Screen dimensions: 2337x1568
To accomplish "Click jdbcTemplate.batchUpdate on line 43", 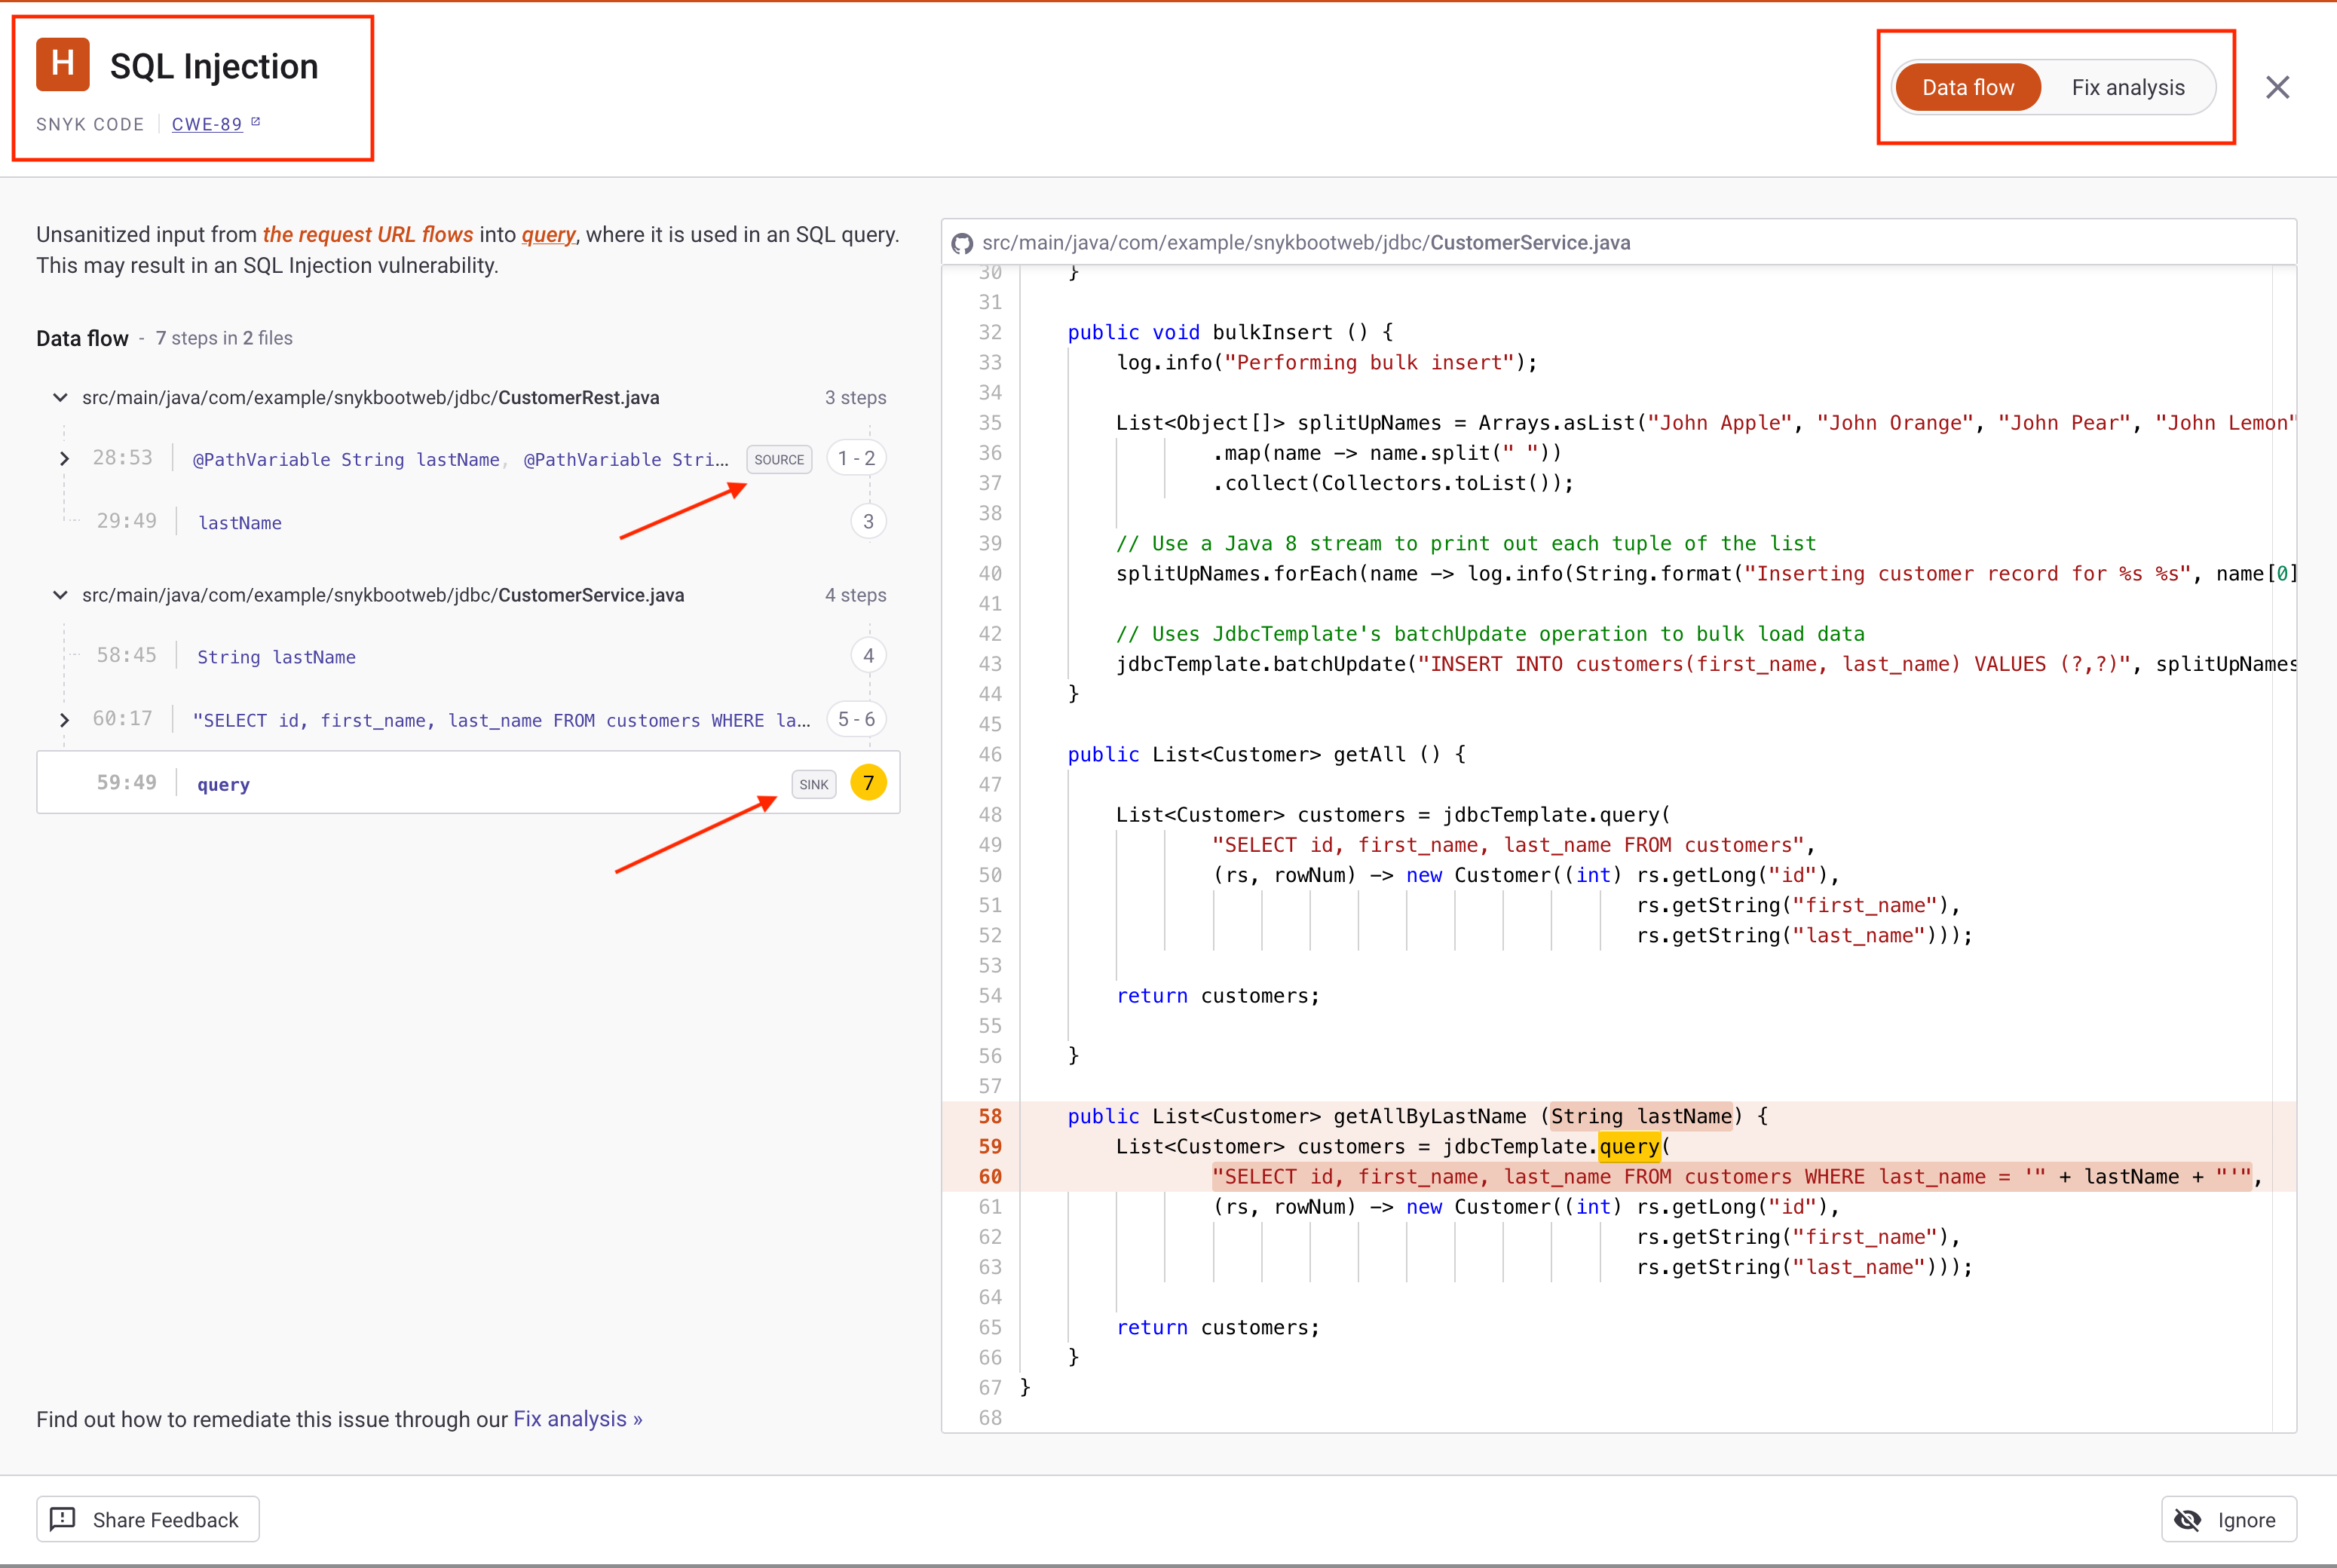I will point(1260,664).
